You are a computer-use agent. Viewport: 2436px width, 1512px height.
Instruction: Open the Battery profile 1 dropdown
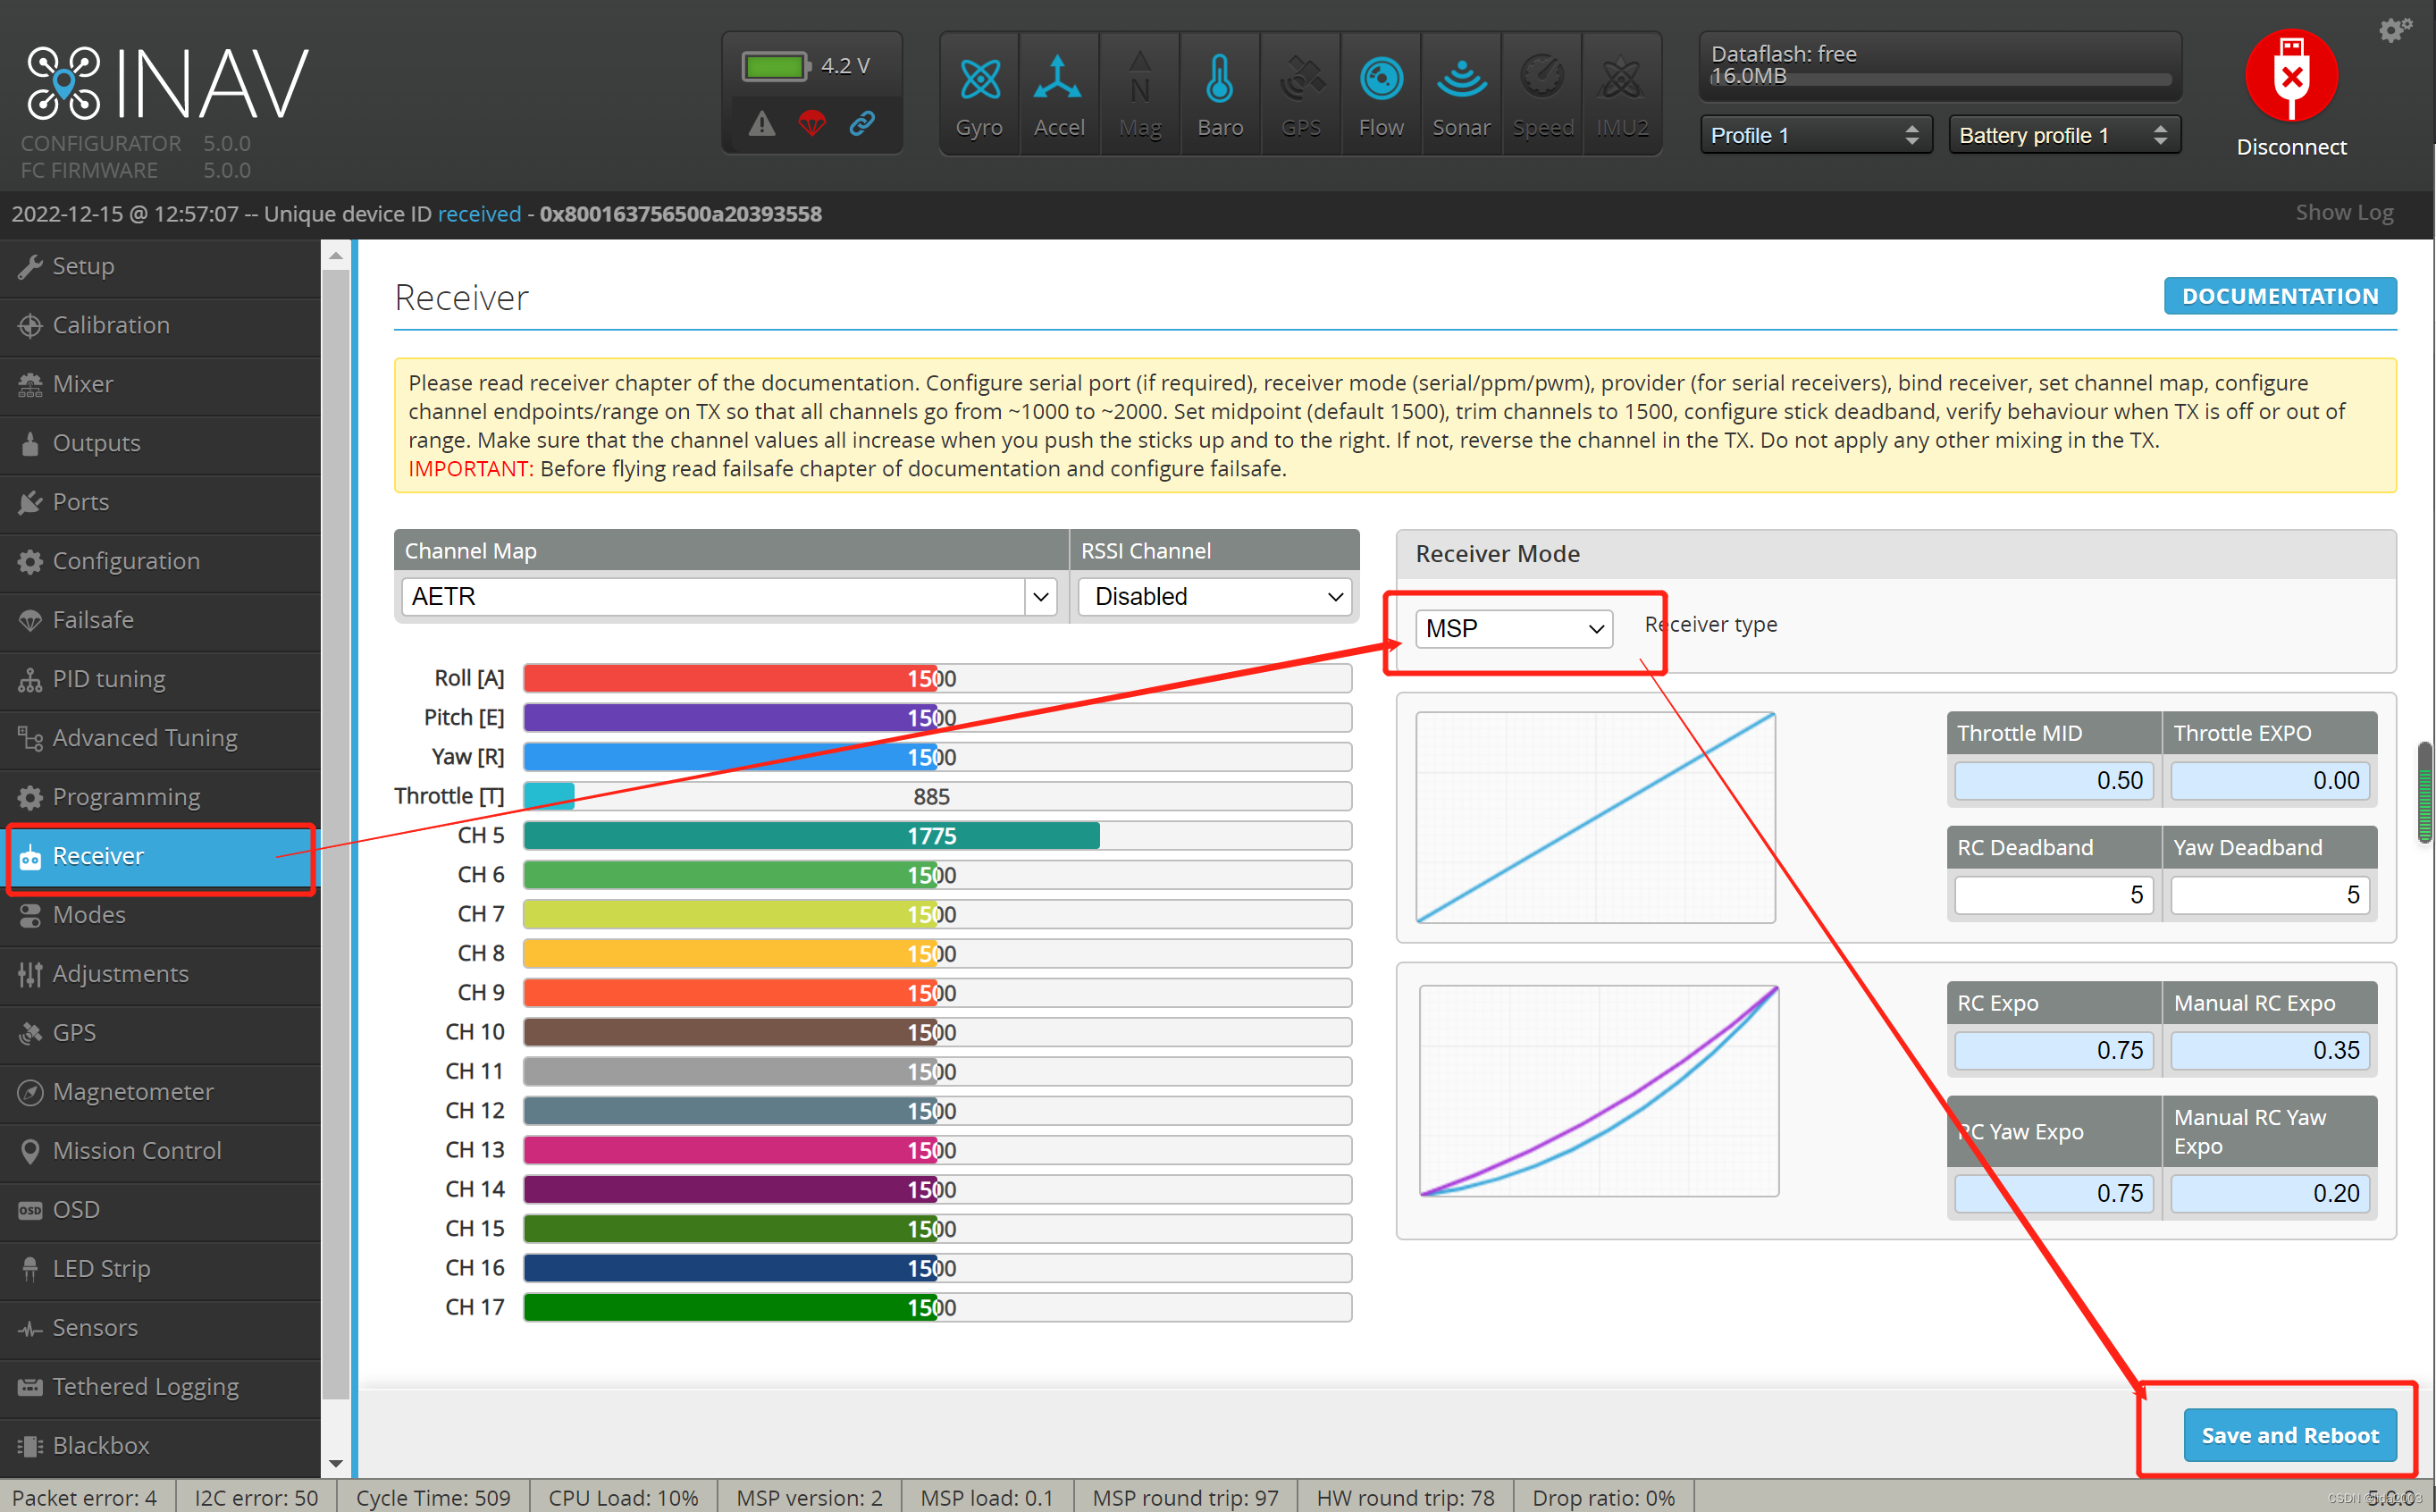[x=2063, y=135]
